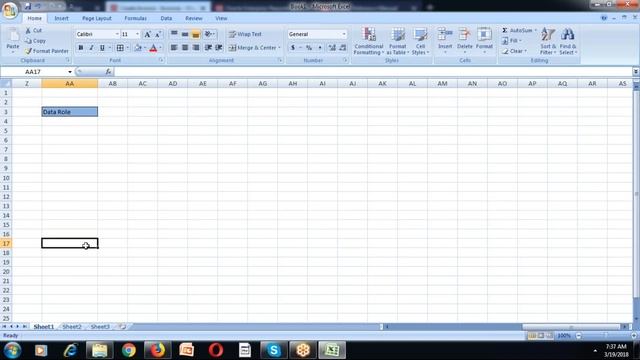Set Top Align for cell
Image resolution: width=640 pixels, height=360 pixels.
[x=174, y=34]
